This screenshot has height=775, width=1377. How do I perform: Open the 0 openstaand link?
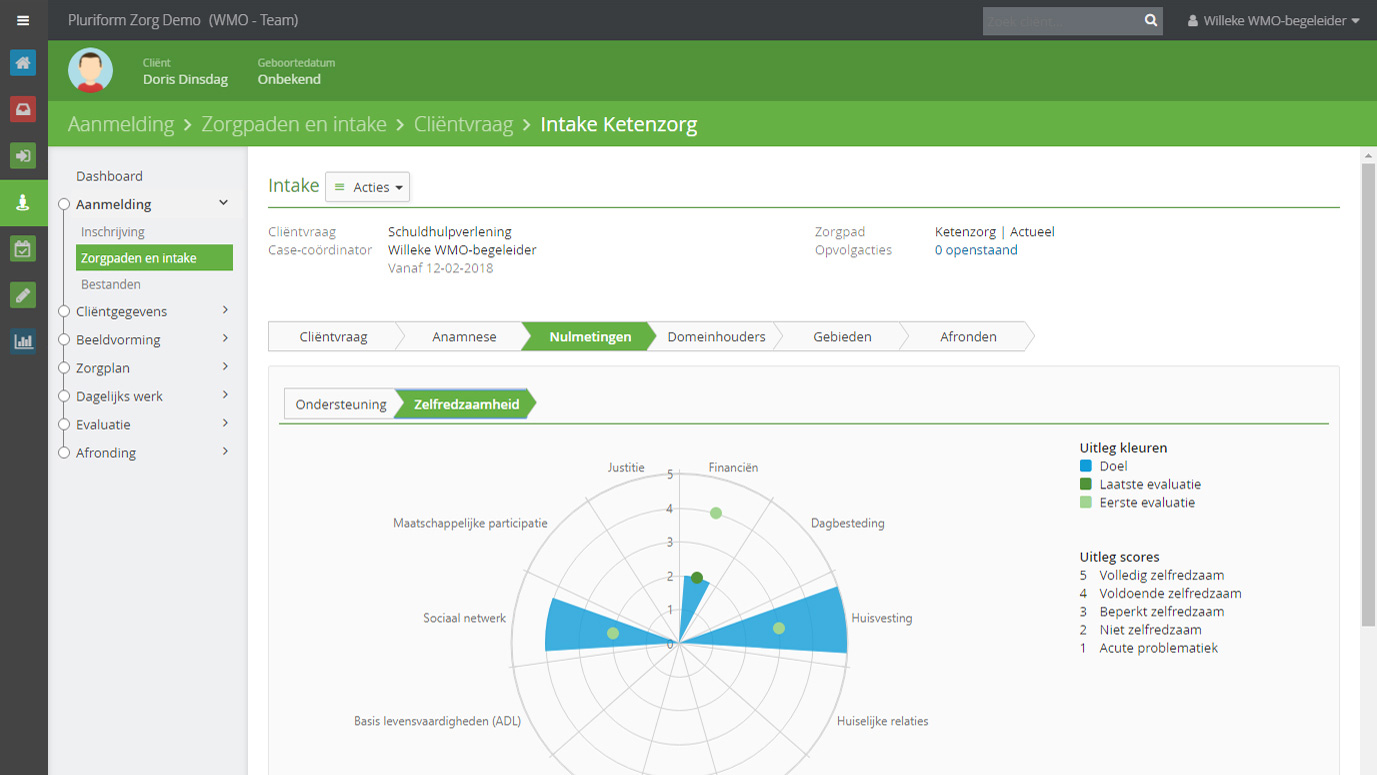click(x=976, y=250)
